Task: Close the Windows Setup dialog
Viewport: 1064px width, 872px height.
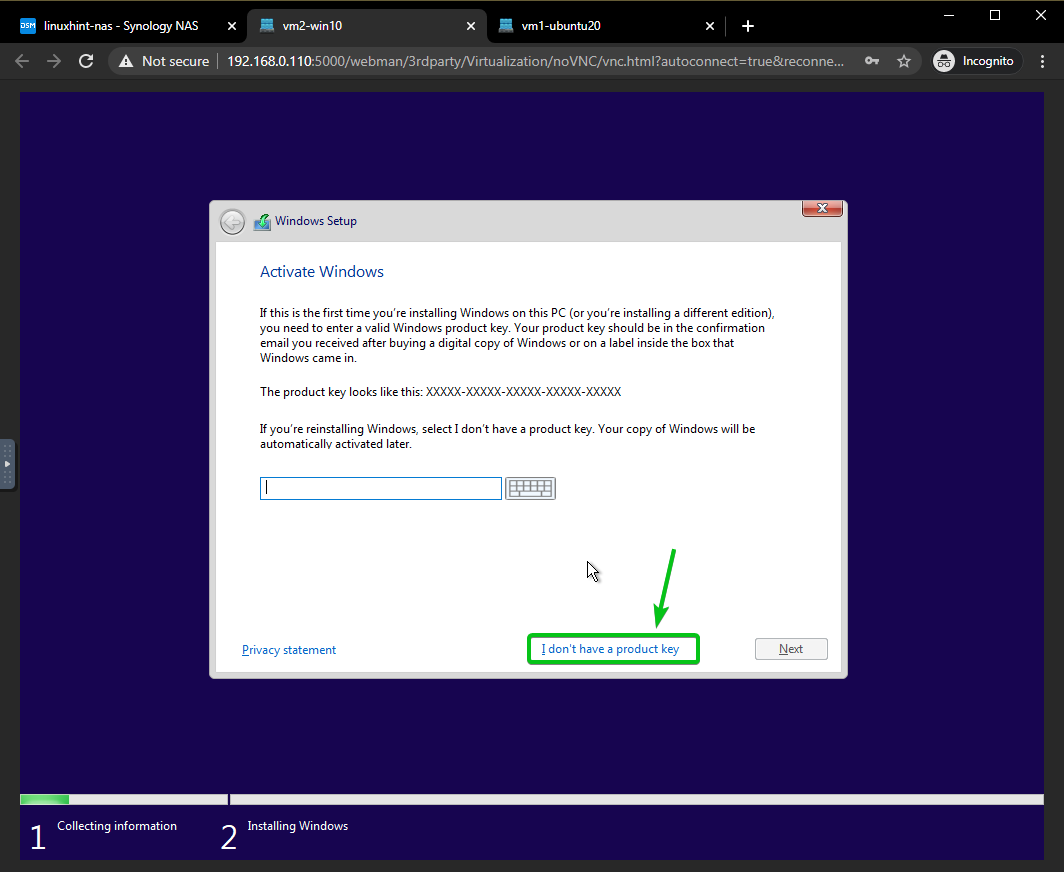Action: 822,208
